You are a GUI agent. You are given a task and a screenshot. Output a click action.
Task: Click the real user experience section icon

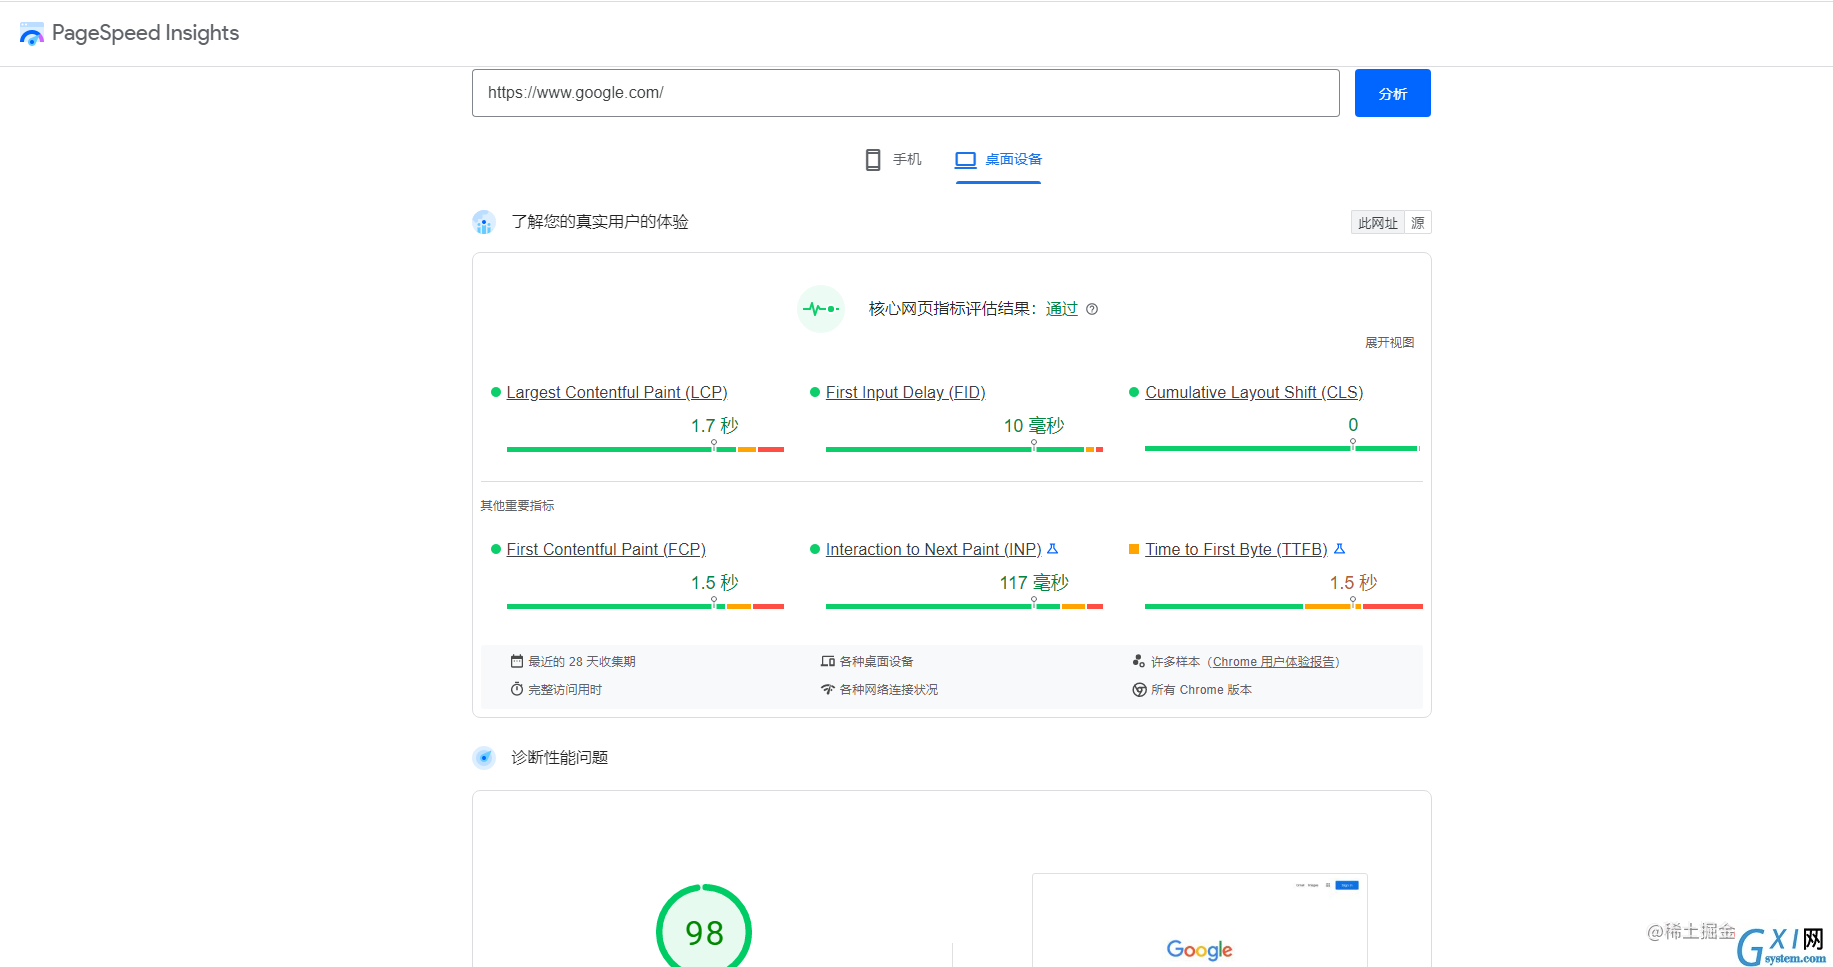(x=484, y=222)
